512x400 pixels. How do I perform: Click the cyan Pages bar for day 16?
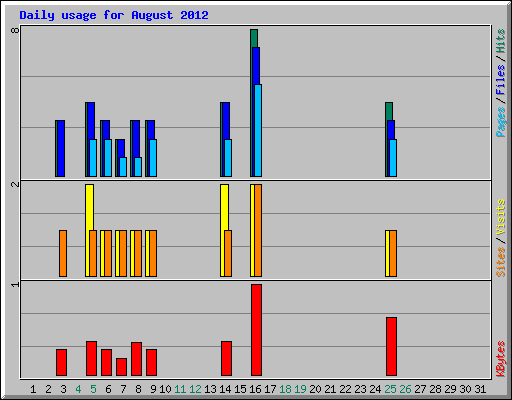pyautogui.click(x=258, y=130)
